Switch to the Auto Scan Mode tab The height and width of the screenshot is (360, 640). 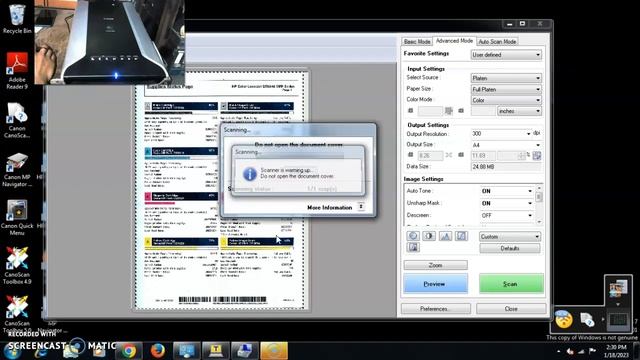click(497, 42)
